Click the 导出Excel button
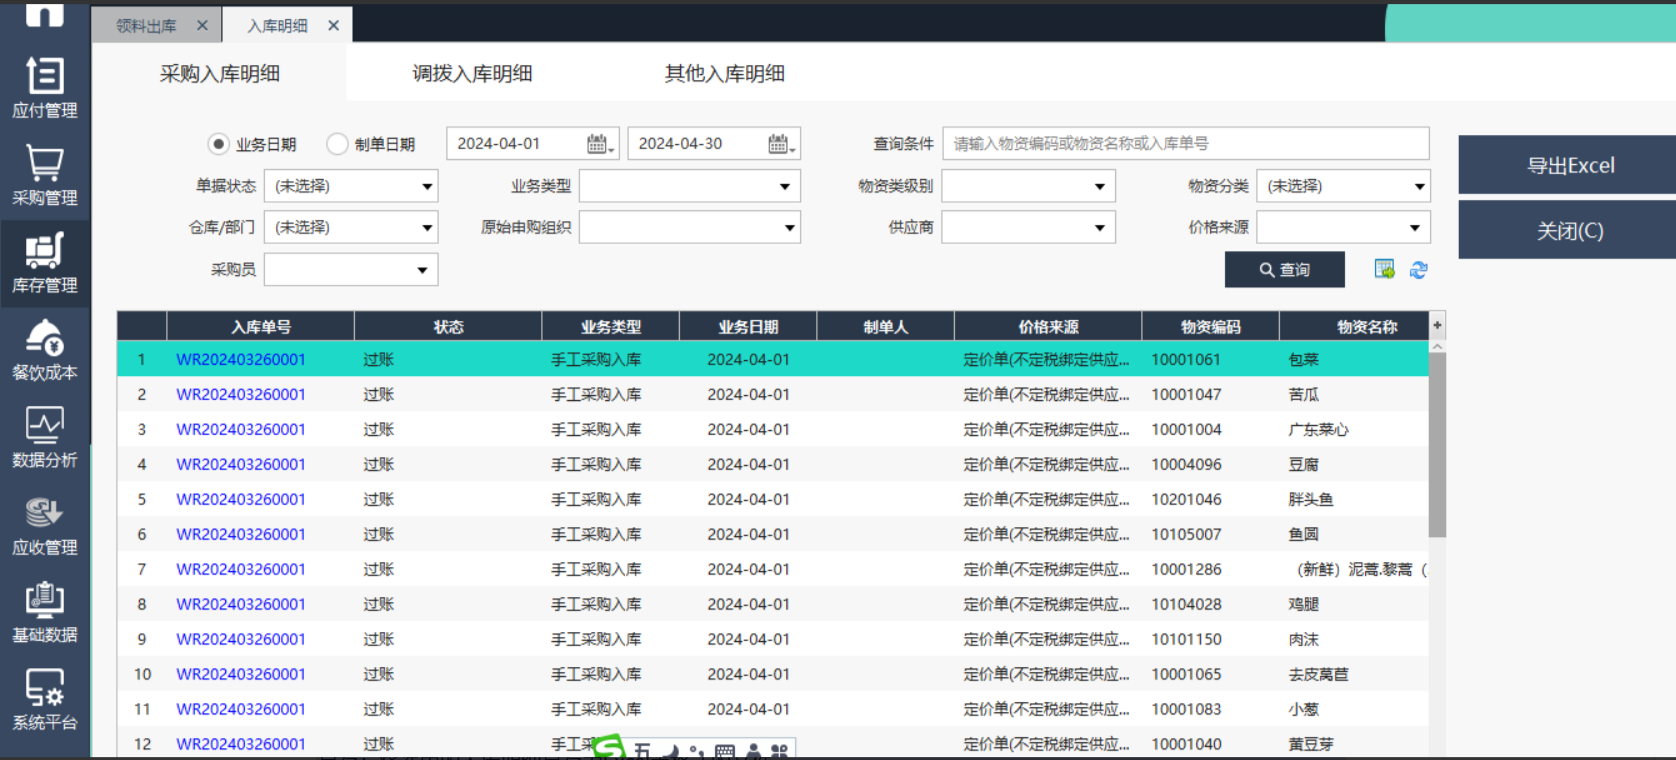This screenshot has width=1676, height=760. (x=1568, y=165)
